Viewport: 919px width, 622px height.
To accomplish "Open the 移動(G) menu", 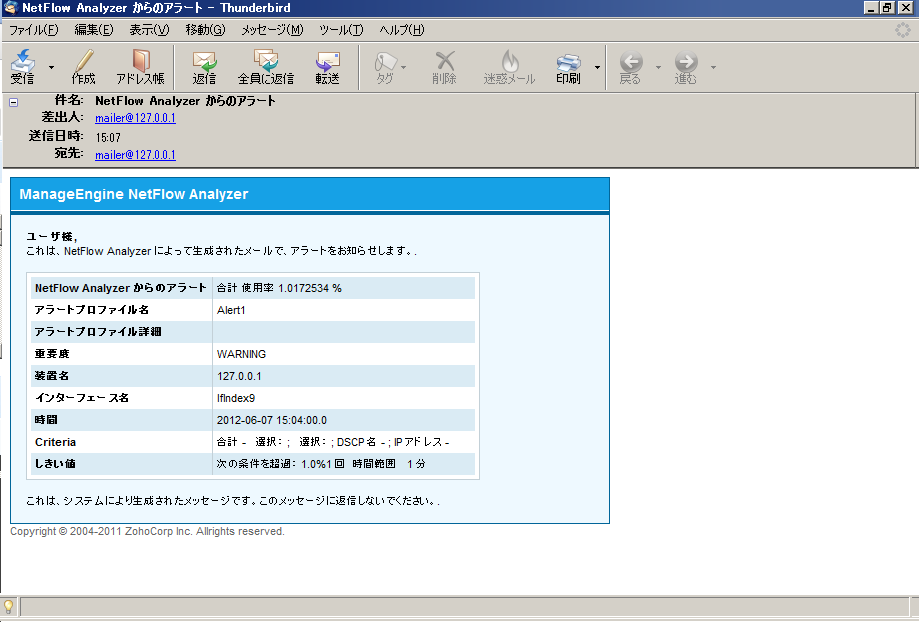I will [205, 30].
